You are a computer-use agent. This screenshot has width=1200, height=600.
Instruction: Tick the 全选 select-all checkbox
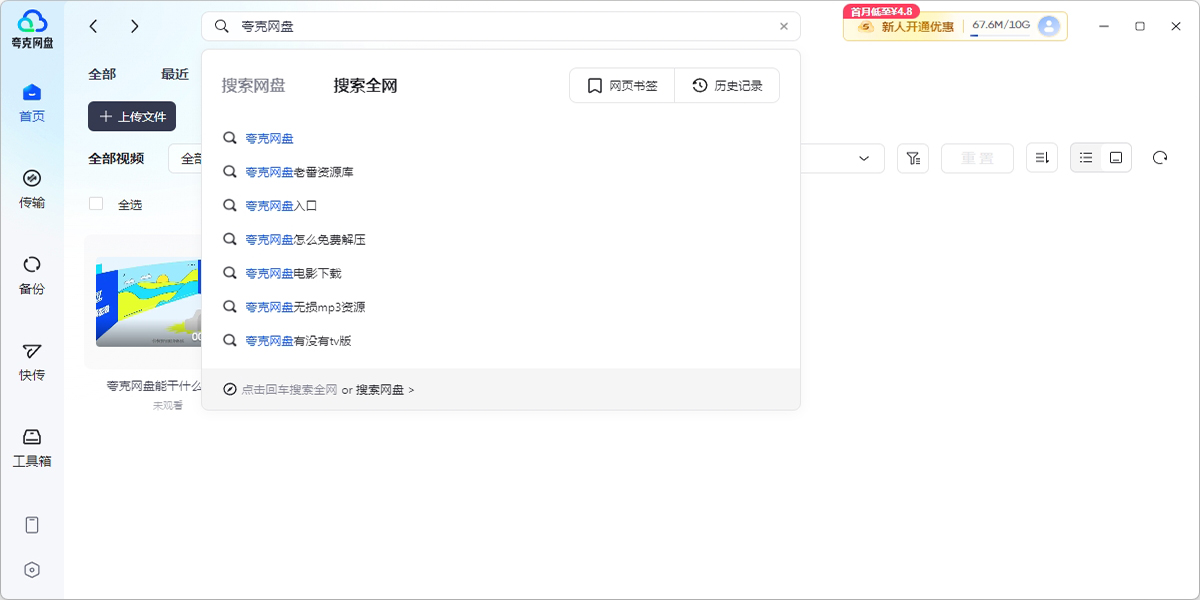click(x=96, y=204)
